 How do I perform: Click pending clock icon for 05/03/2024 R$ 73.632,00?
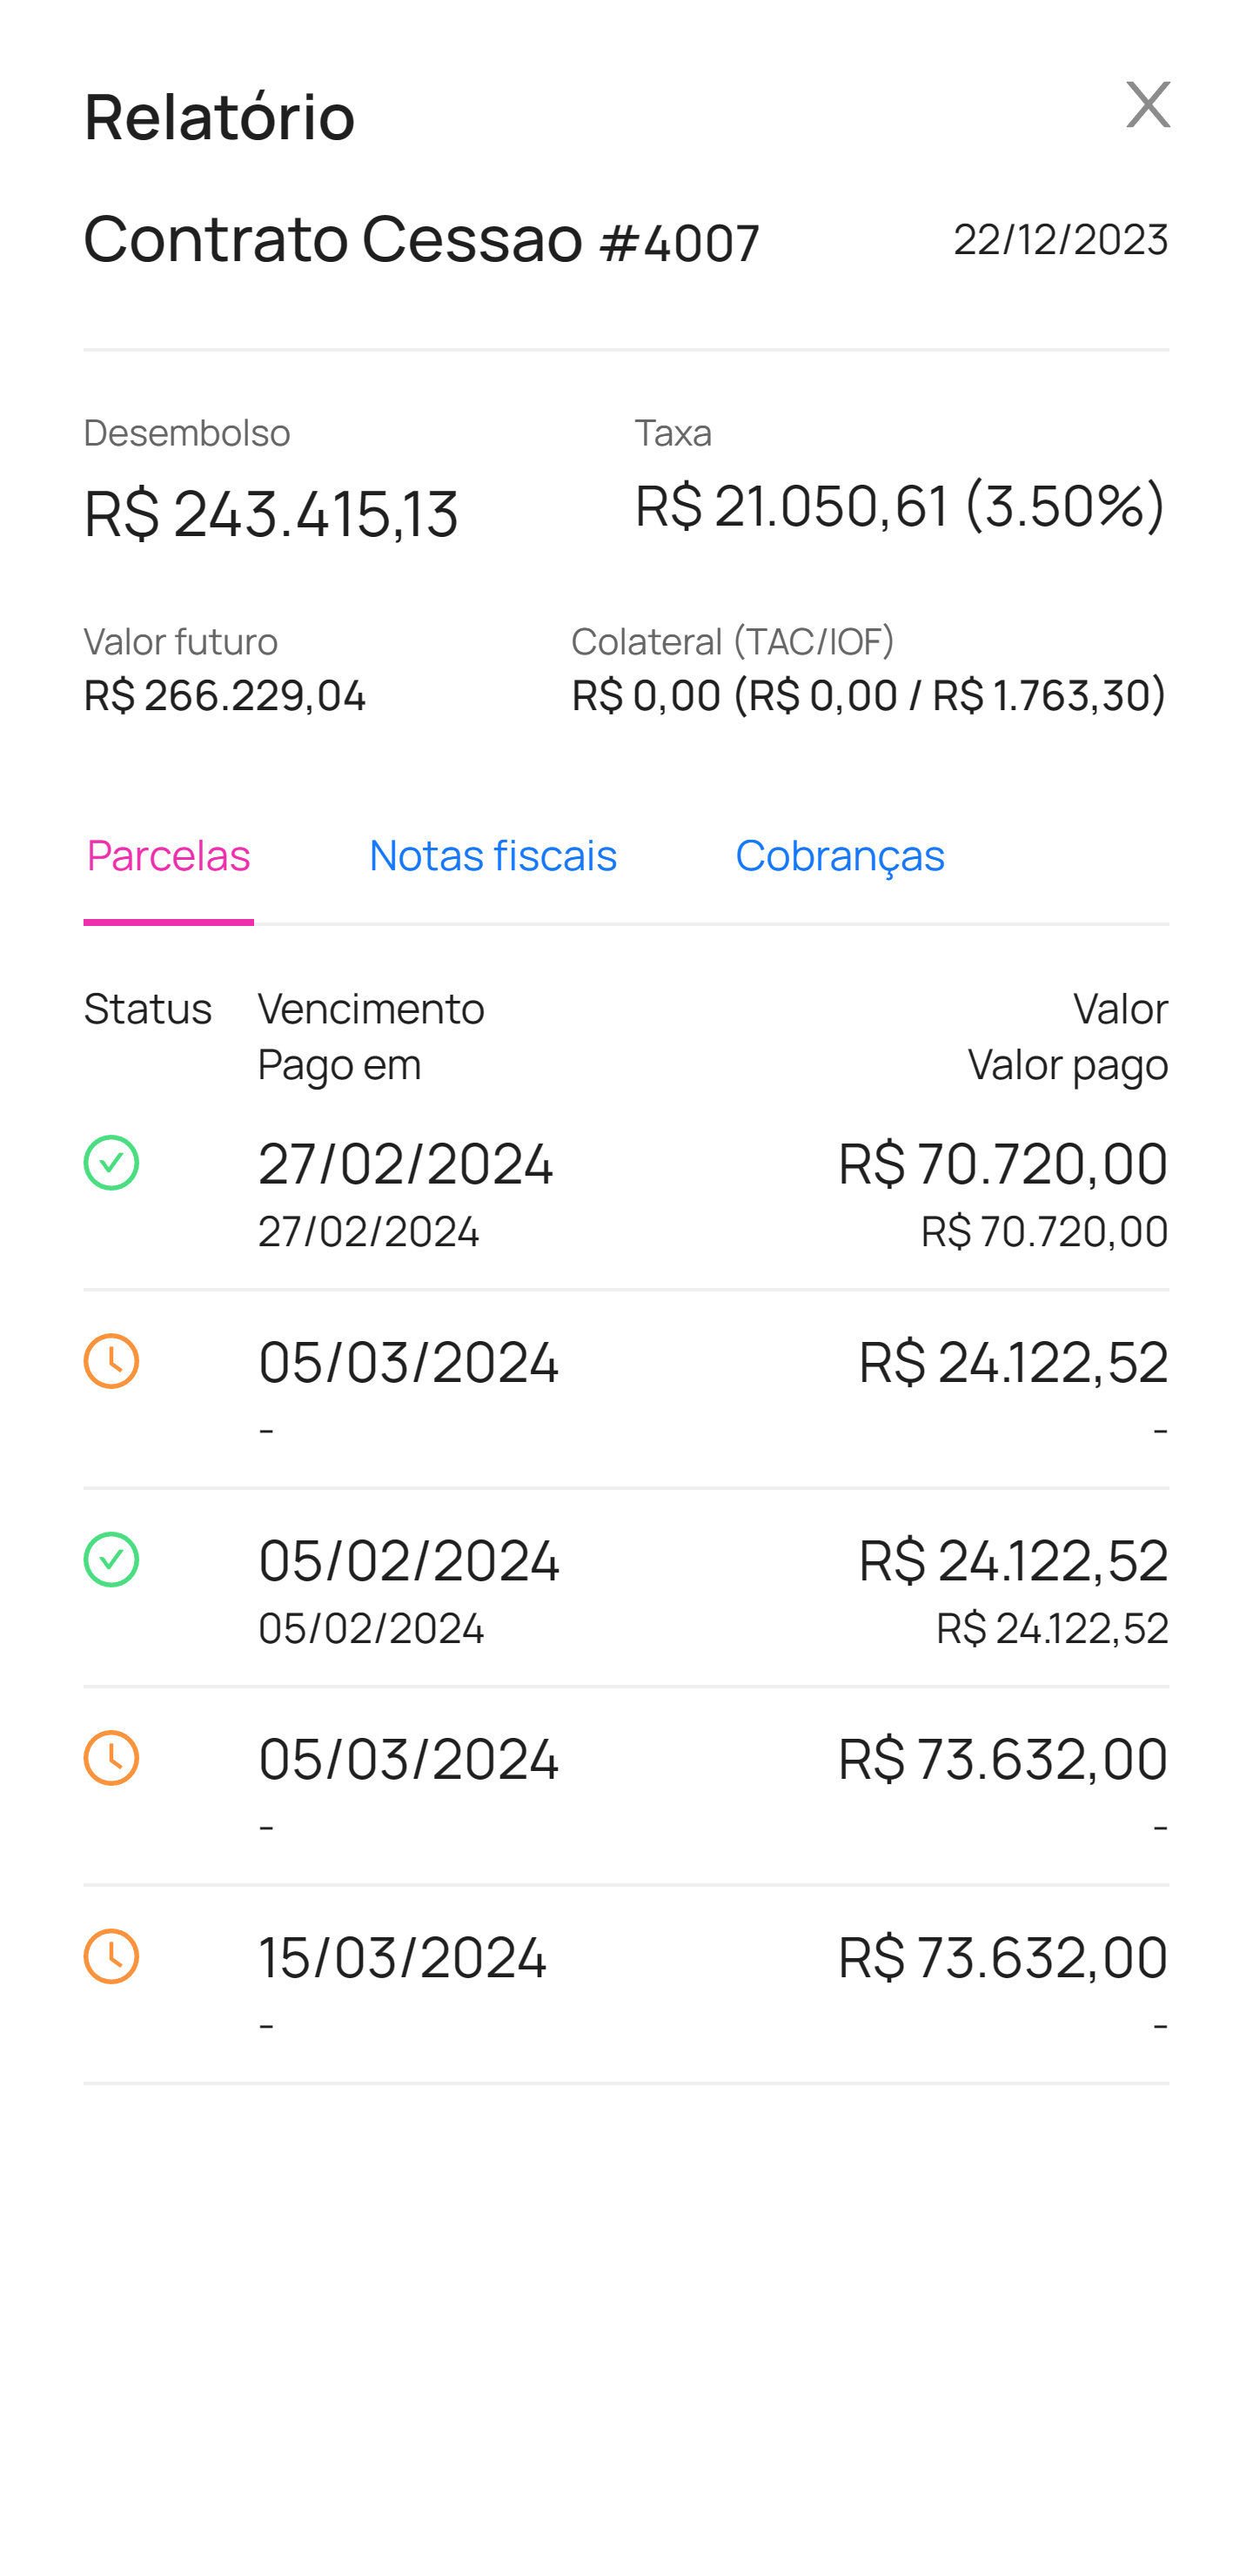(x=111, y=1757)
